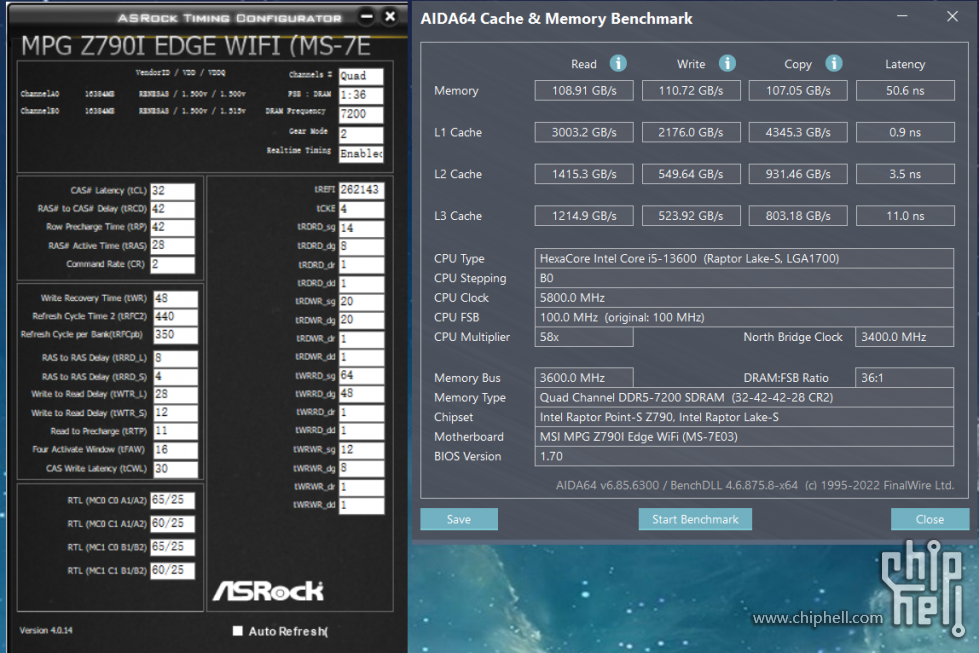Select the Write Recovery Time (tWR) field
979x653 pixels.
[175, 298]
